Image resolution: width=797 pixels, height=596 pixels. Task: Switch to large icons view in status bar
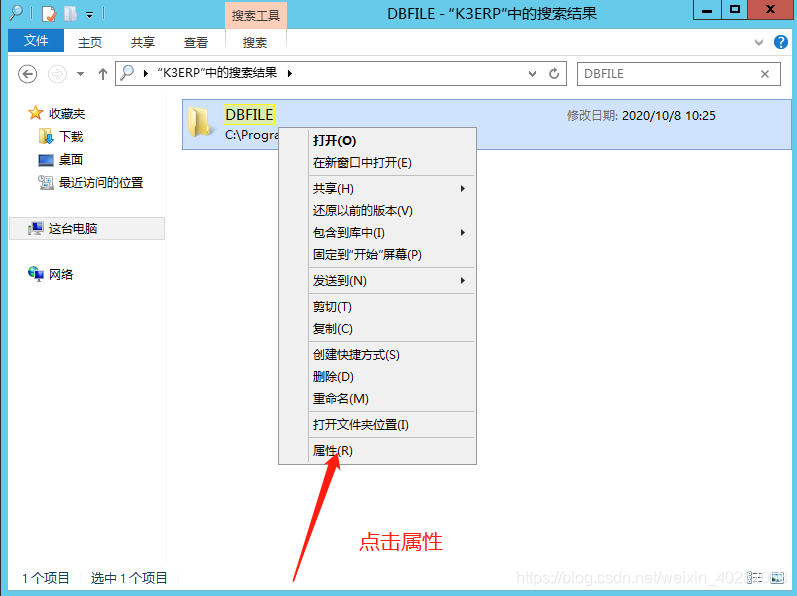tap(777, 577)
